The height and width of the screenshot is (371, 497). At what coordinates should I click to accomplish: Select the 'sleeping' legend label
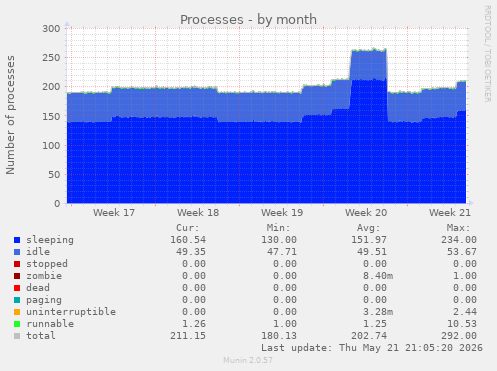point(50,240)
